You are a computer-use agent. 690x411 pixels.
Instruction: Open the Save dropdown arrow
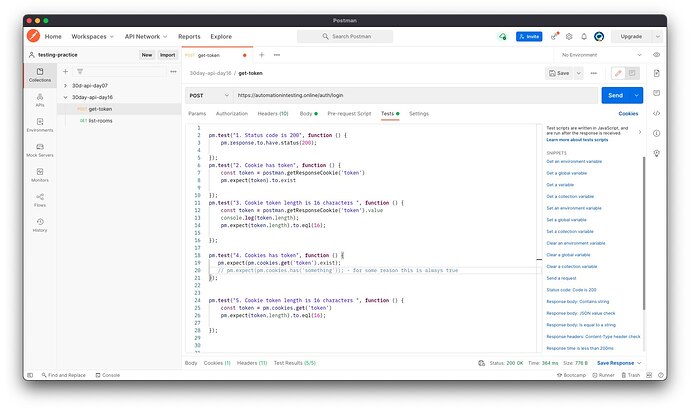579,73
